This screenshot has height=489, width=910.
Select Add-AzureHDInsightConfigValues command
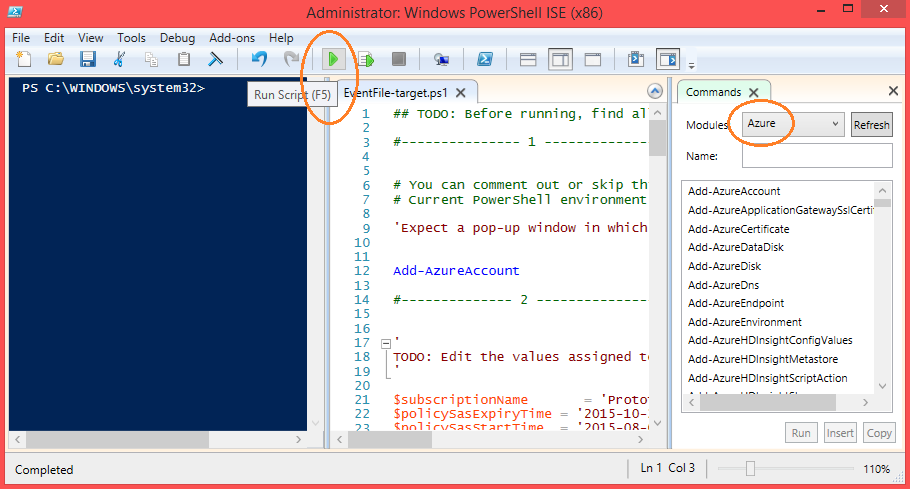click(770, 341)
